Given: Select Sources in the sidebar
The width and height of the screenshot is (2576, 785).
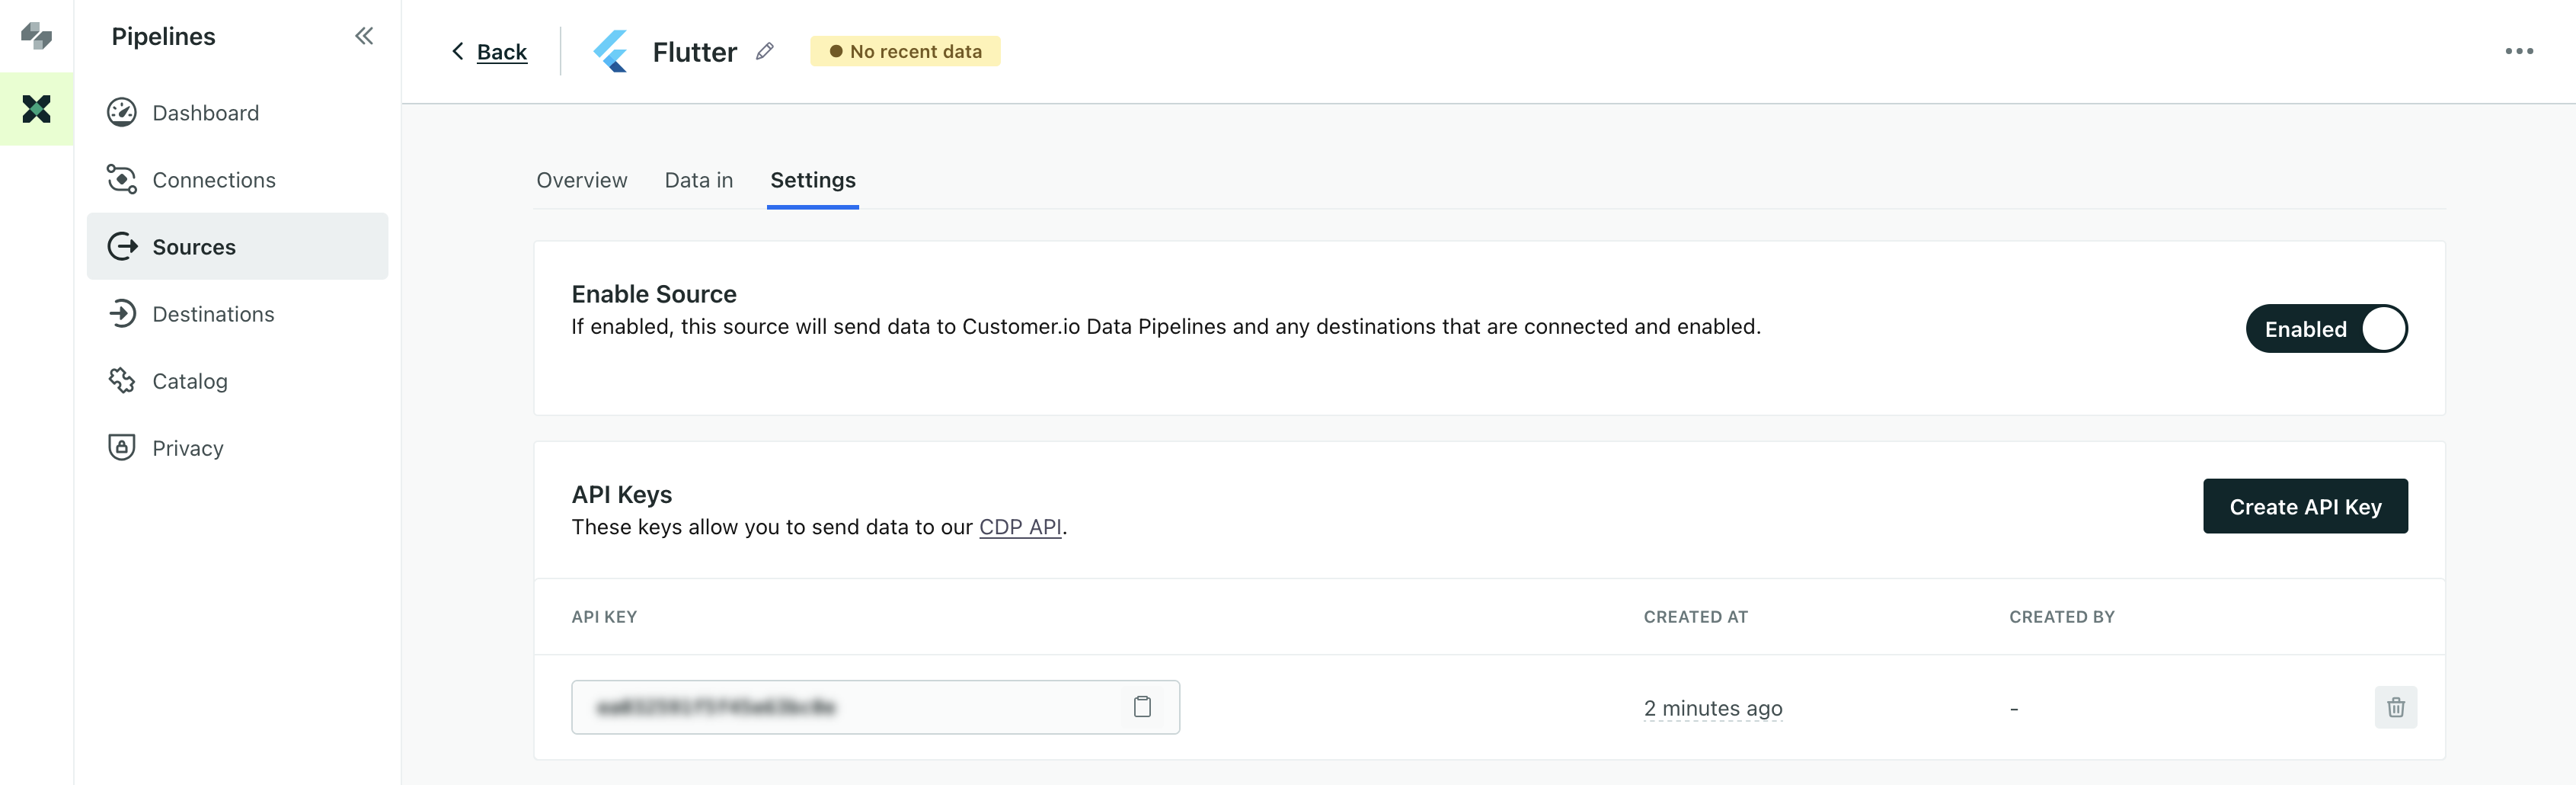Looking at the screenshot, I should 237,247.
